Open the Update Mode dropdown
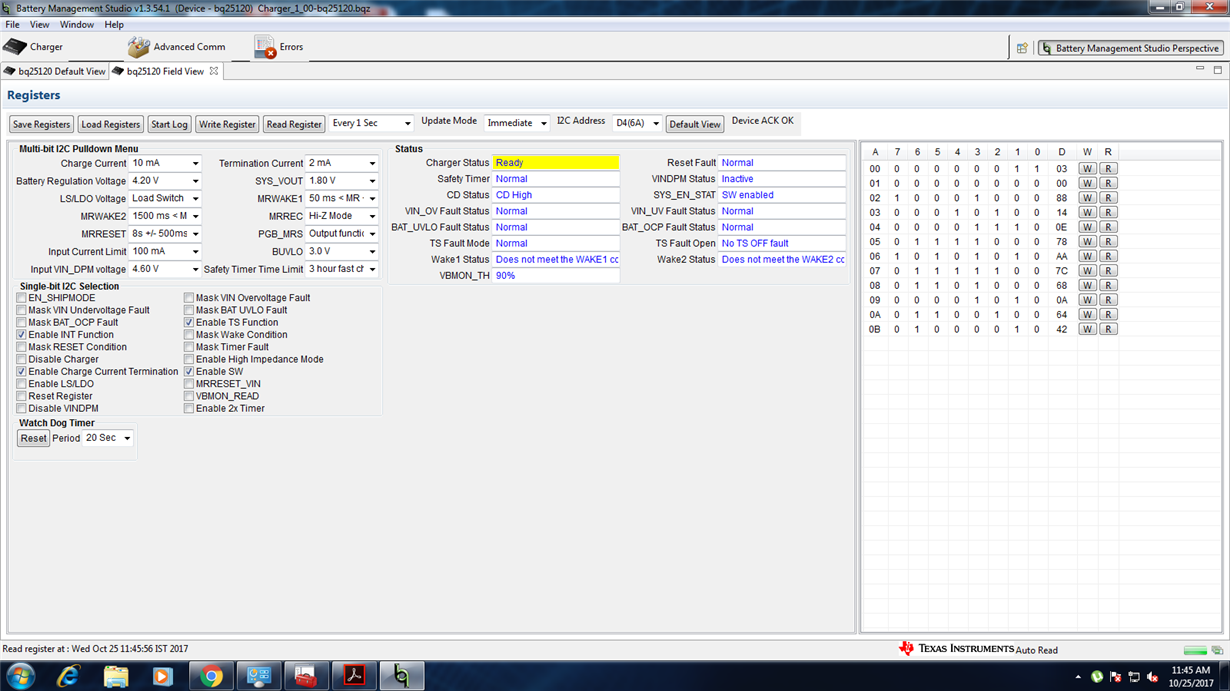The height and width of the screenshot is (691, 1230). coord(517,123)
